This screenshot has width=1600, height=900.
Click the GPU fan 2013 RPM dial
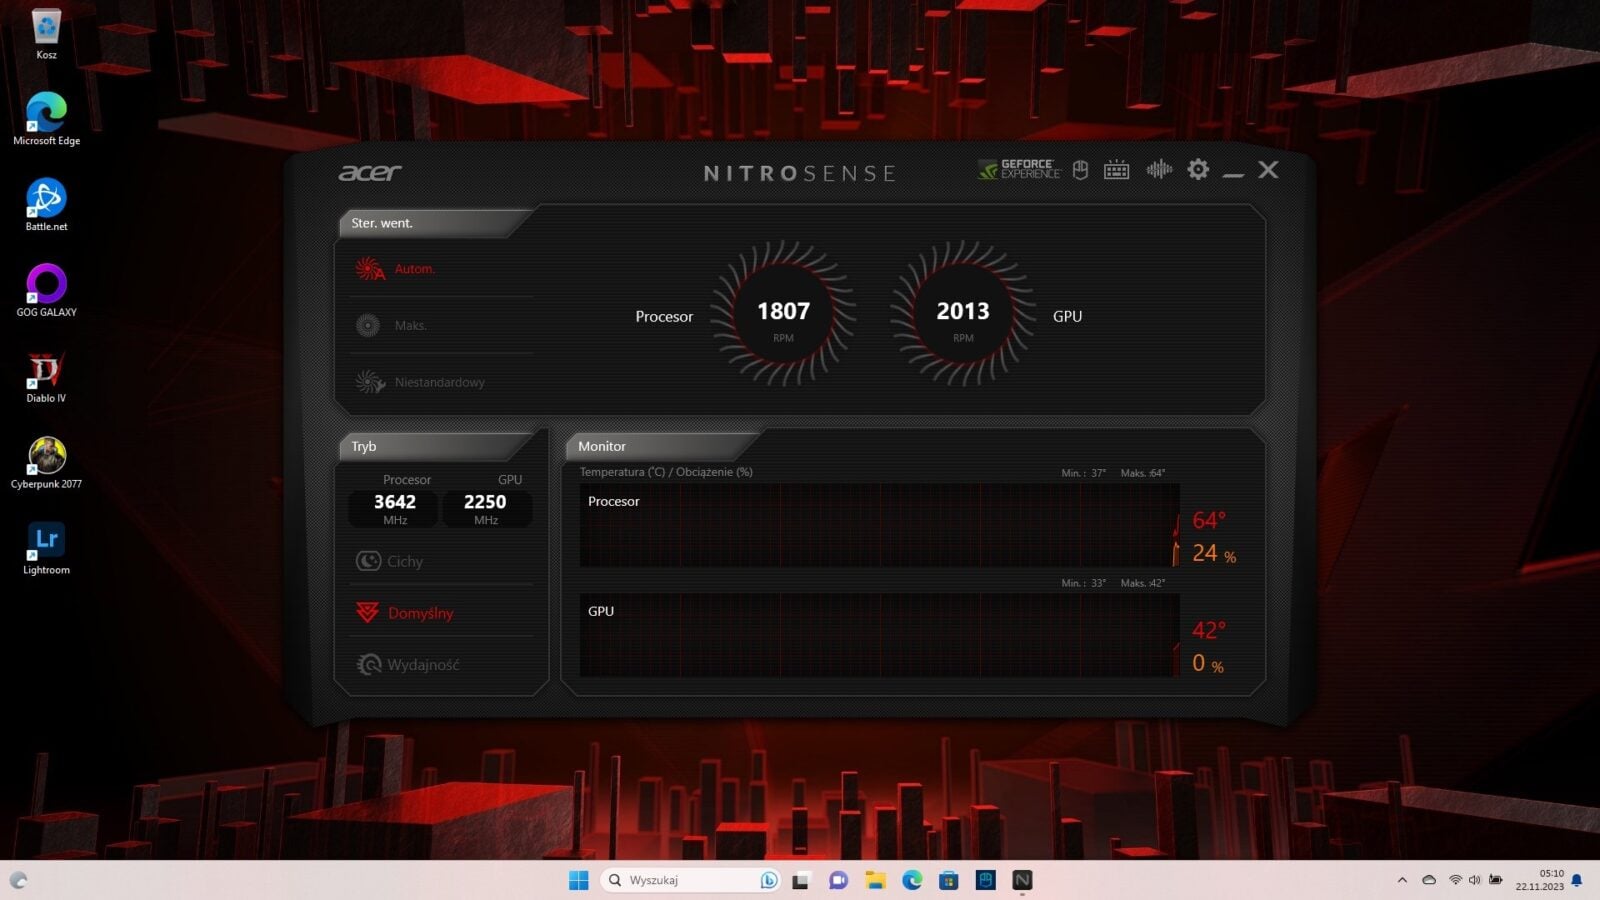(x=963, y=313)
